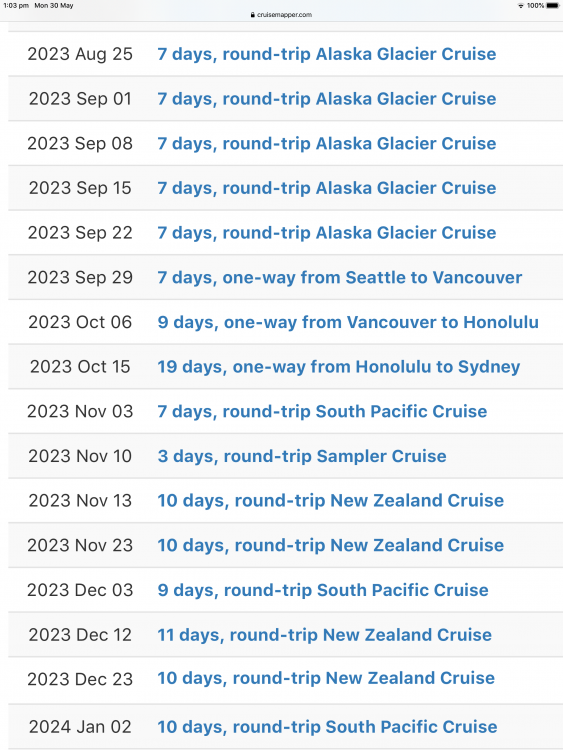The width and height of the screenshot is (563, 750).
Task: Open 11 days round-trip New Zealand Cruise
Action: 324,635
